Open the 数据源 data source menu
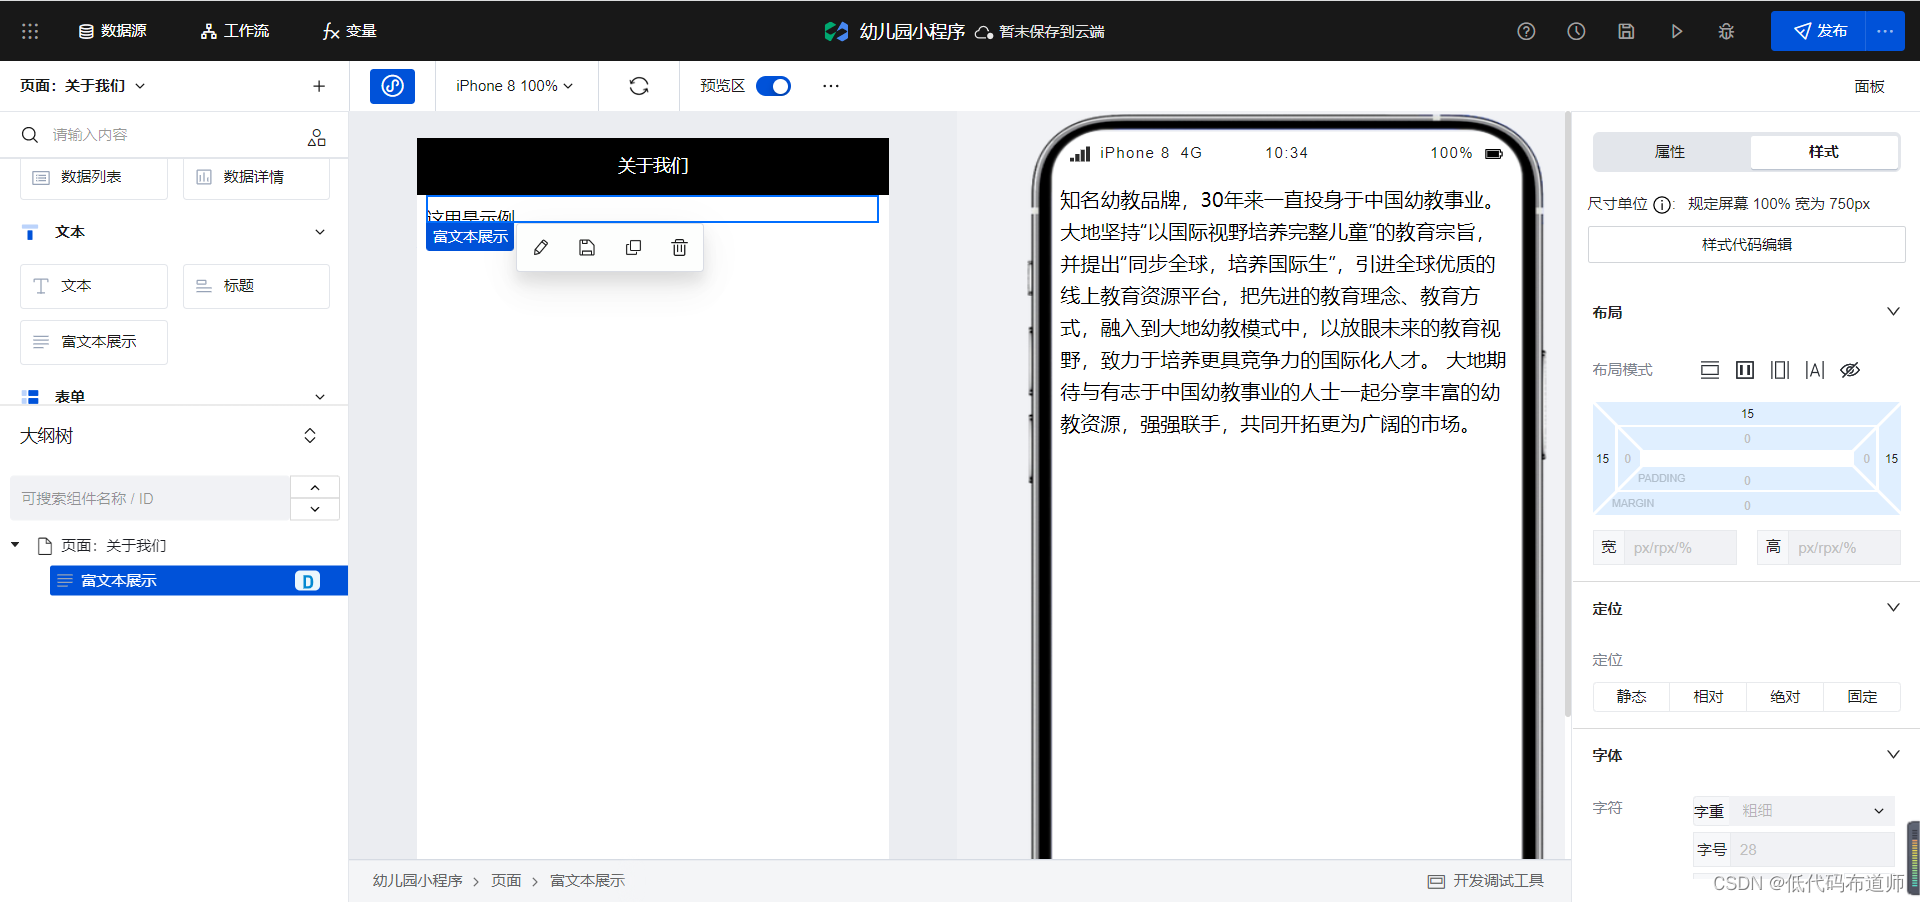 (x=112, y=31)
